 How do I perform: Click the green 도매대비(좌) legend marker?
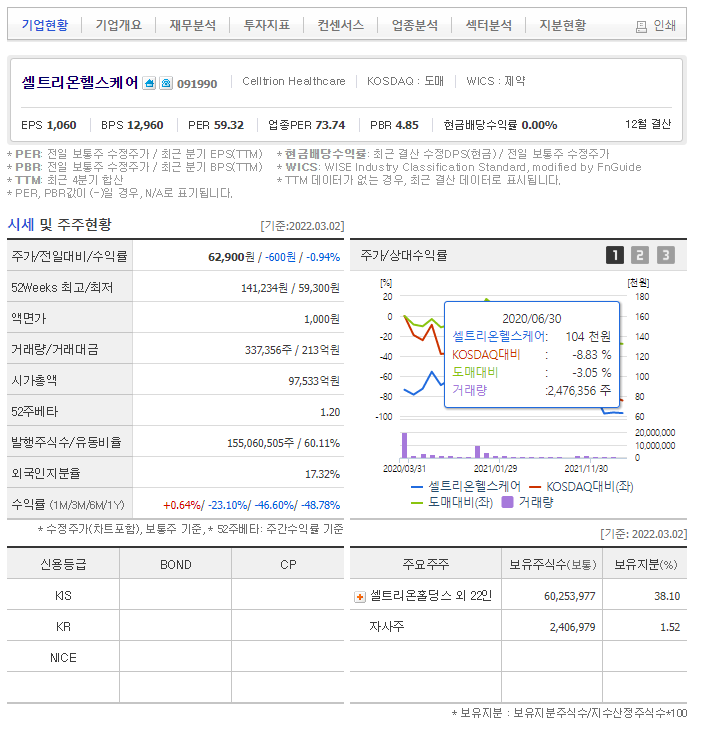pyautogui.click(x=416, y=503)
